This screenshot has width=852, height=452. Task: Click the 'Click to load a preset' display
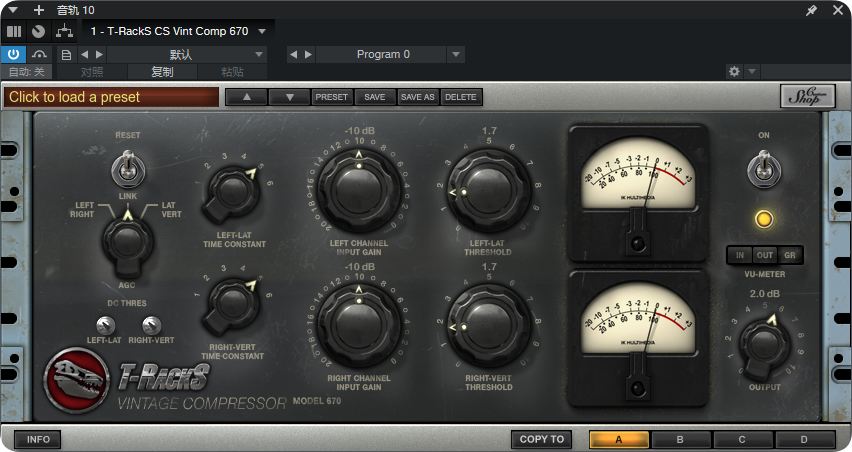[x=111, y=97]
